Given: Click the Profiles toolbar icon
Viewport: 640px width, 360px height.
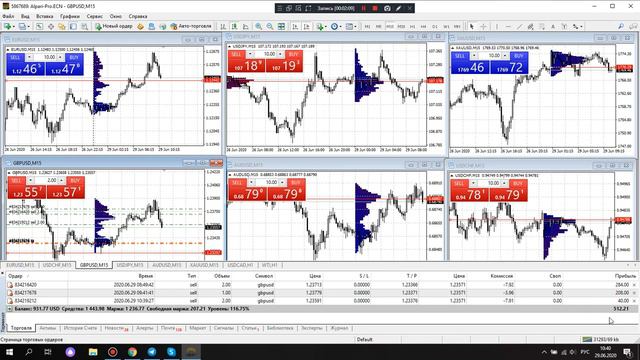Looking at the screenshot, I should click(x=22, y=27).
